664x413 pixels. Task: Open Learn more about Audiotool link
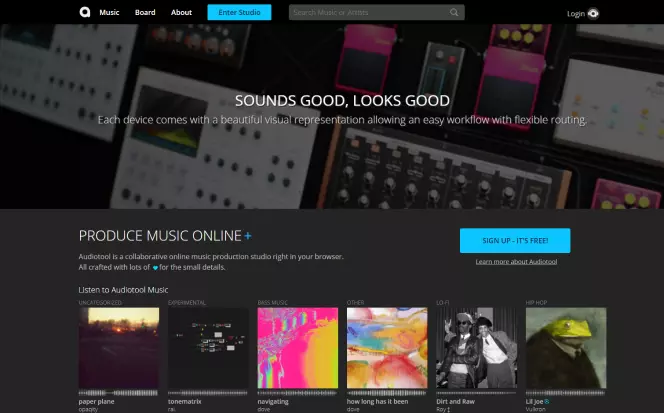pos(516,262)
